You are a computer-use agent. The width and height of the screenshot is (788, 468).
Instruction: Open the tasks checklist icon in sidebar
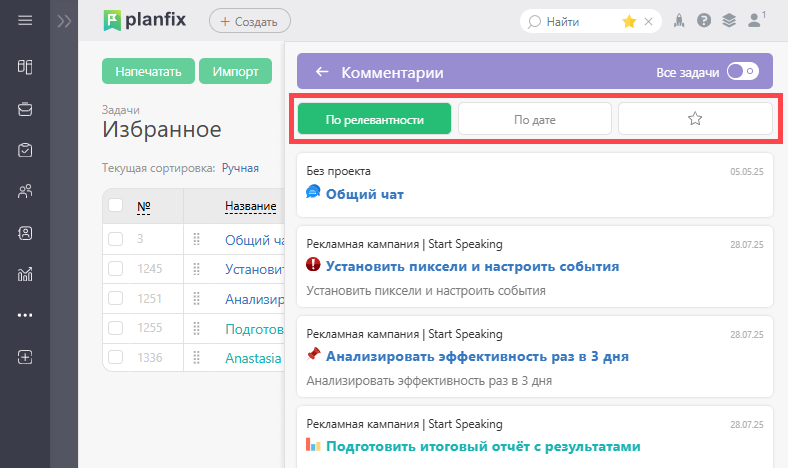(x=25, y=150)
